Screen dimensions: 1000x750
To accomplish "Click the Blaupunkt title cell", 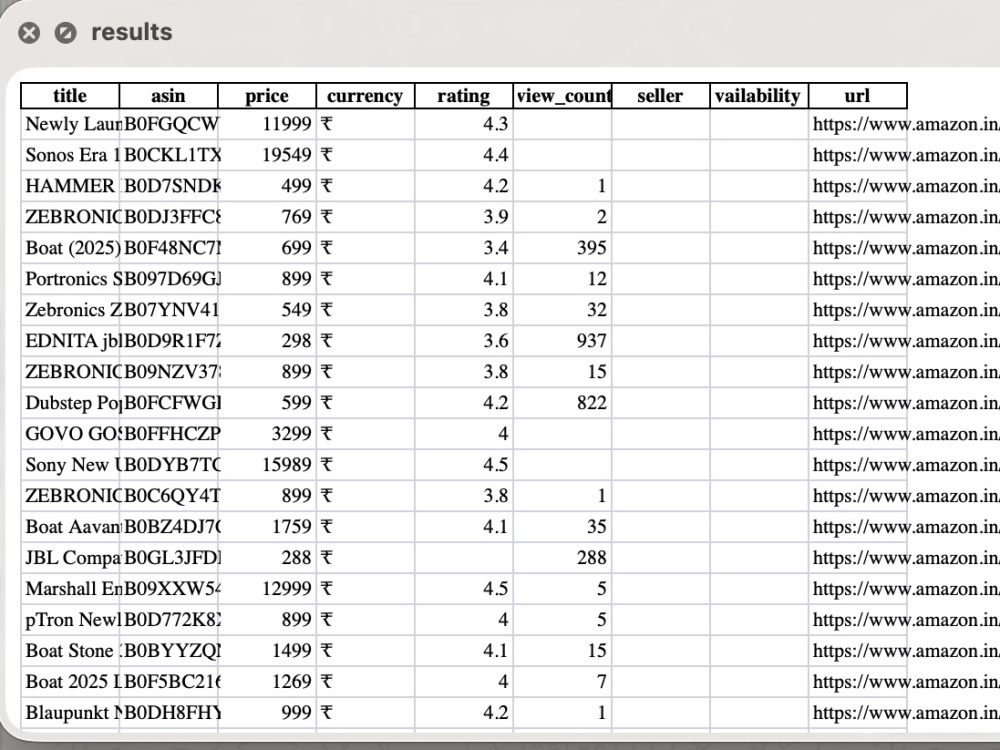I will 70,712.
